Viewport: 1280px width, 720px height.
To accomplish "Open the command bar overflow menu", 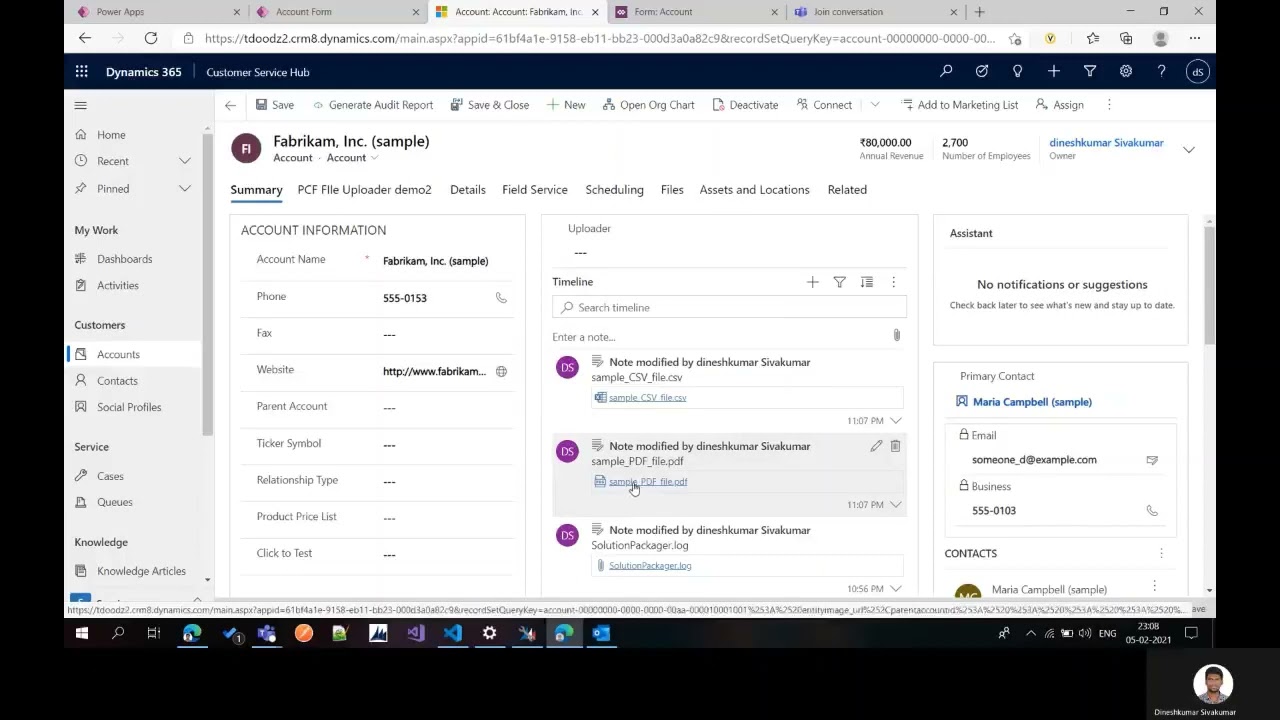I will pos(1109,105).
